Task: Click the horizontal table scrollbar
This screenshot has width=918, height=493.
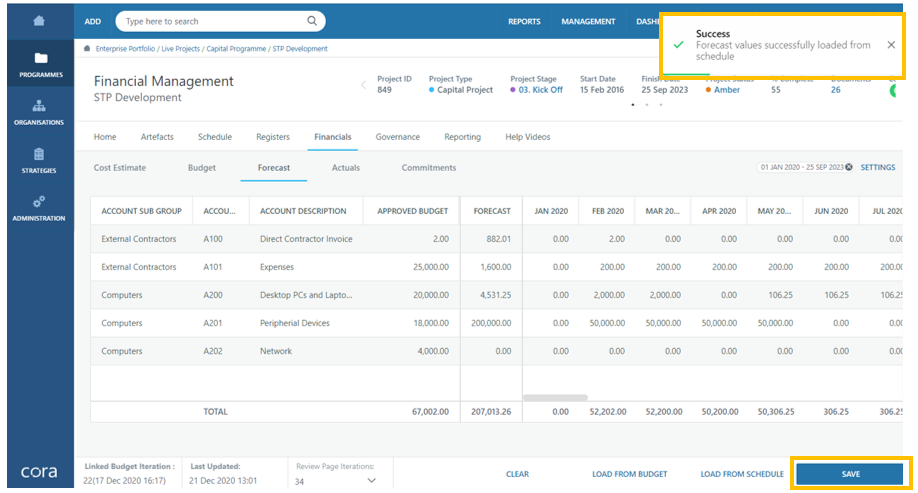Action: [x=555, y=398]
